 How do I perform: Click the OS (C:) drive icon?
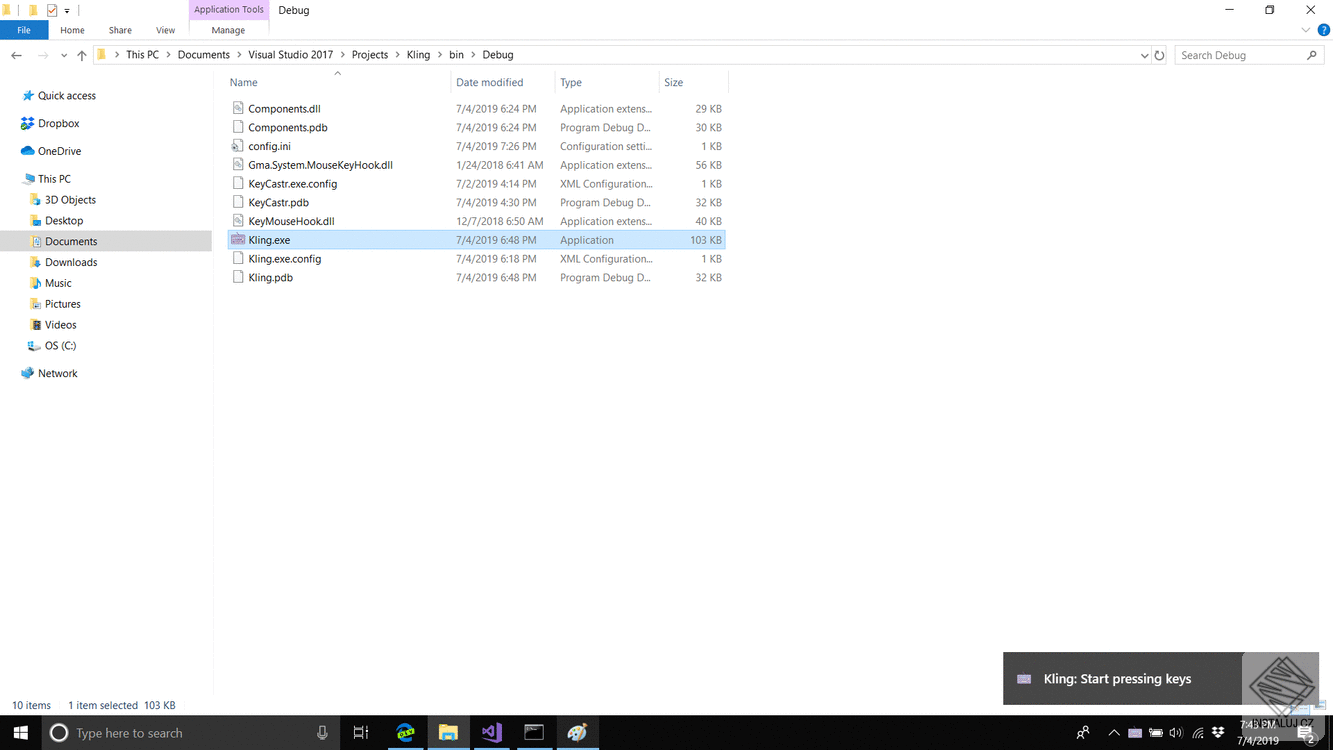pyautogui.click(x=35, y=346)
